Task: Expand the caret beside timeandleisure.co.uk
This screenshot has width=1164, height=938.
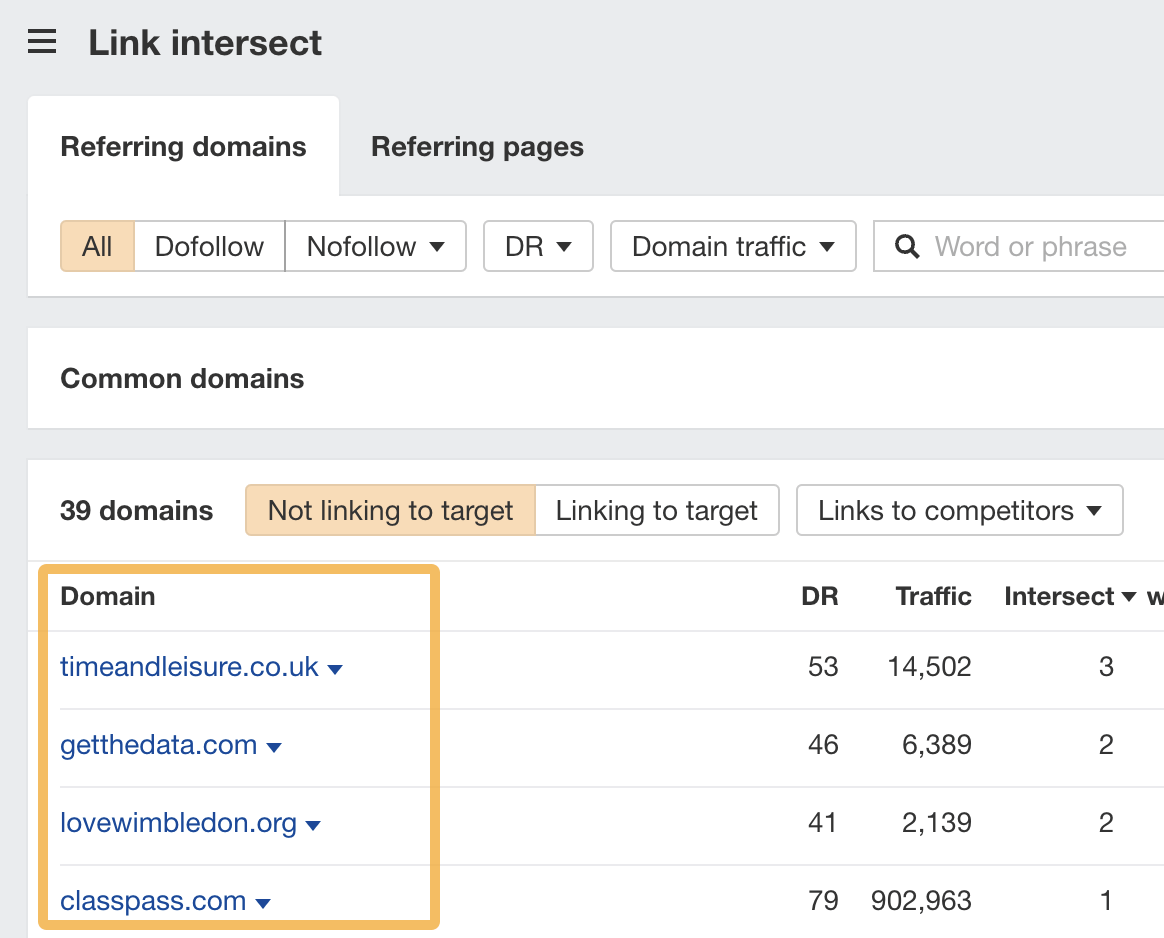Action: point(336,670)
